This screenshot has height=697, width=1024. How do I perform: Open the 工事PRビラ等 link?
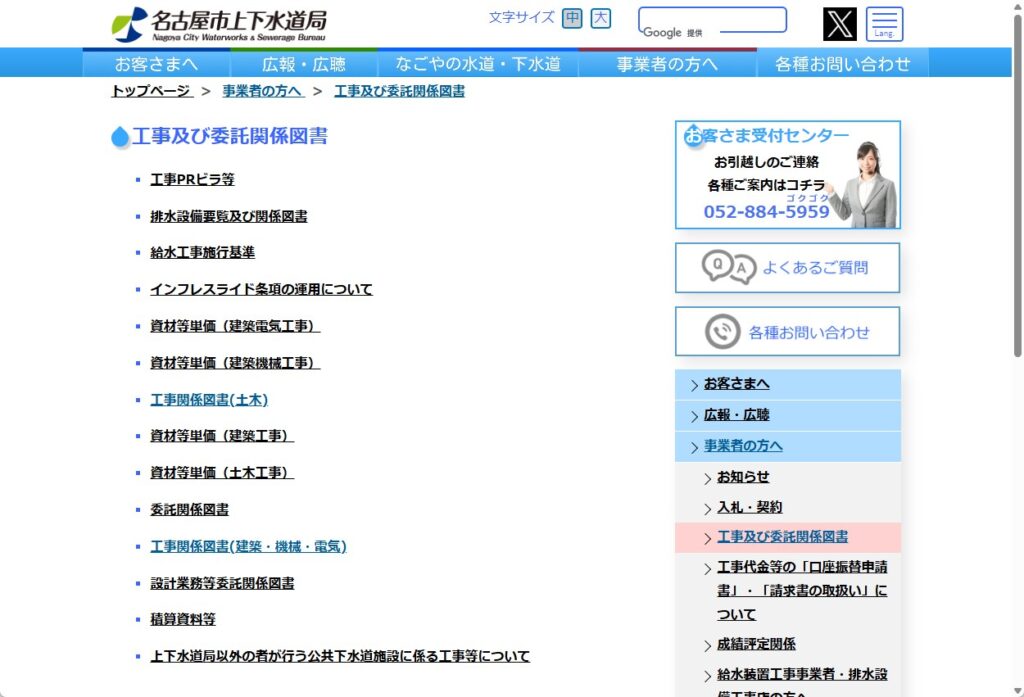tap(192, 180)
